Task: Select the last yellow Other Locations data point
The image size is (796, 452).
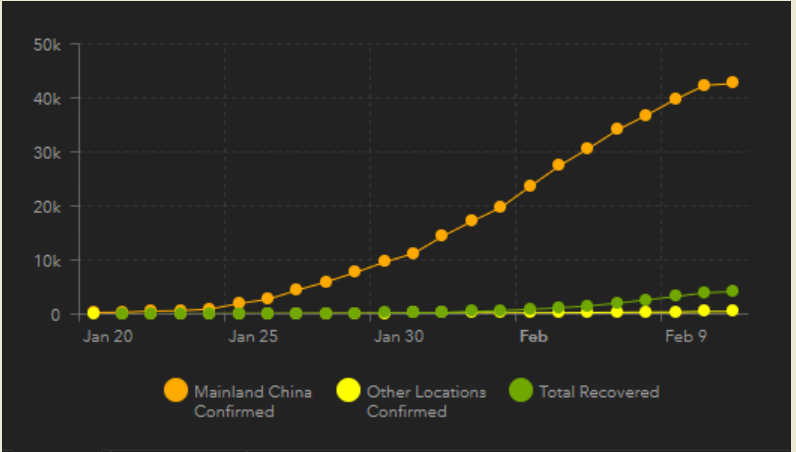Action: [732, 310]
